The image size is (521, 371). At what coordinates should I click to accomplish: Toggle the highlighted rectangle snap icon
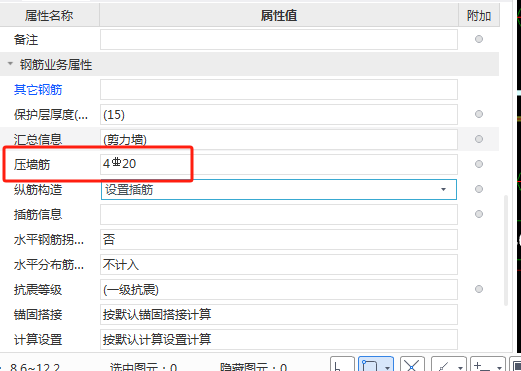[x=370, y=364]
